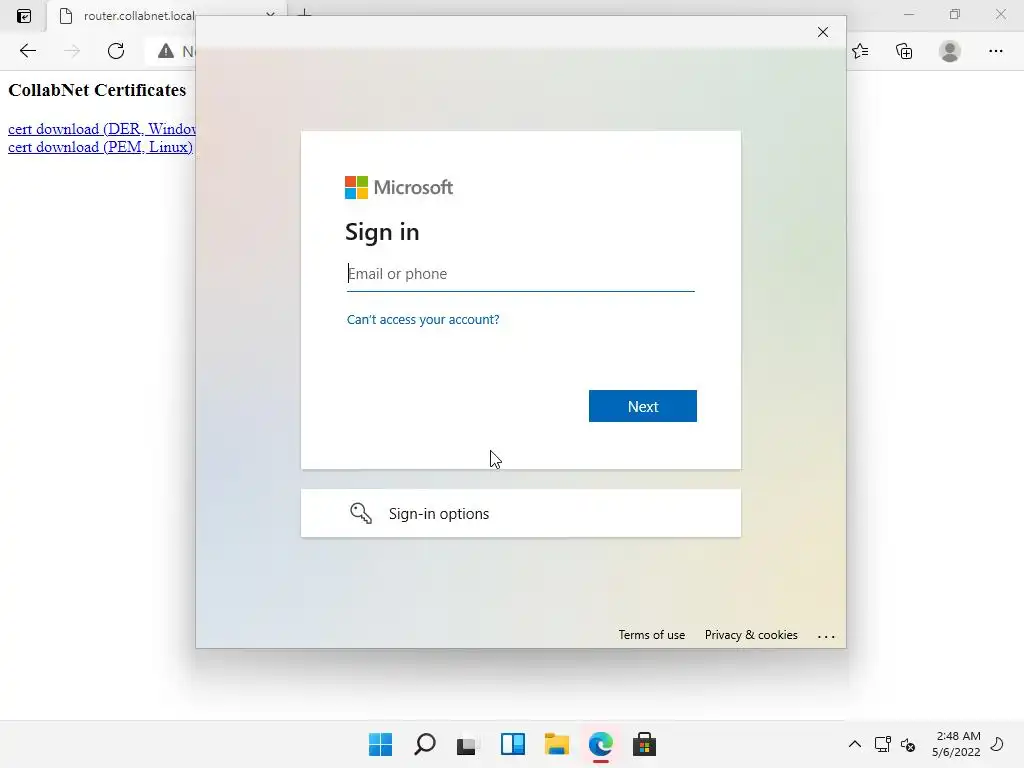This screenshot has width=1024, height=768.
Task: Click the key icon in Sign-in options
Action: pos(361,513)
